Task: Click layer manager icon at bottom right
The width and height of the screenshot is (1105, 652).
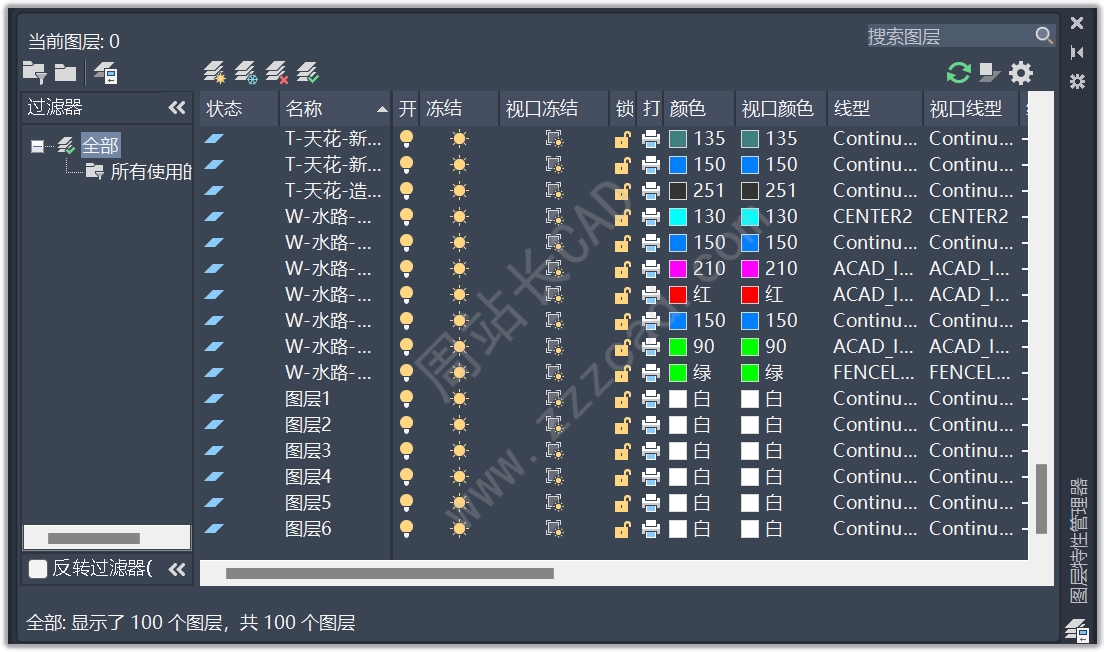Action: click(1077, 629)
